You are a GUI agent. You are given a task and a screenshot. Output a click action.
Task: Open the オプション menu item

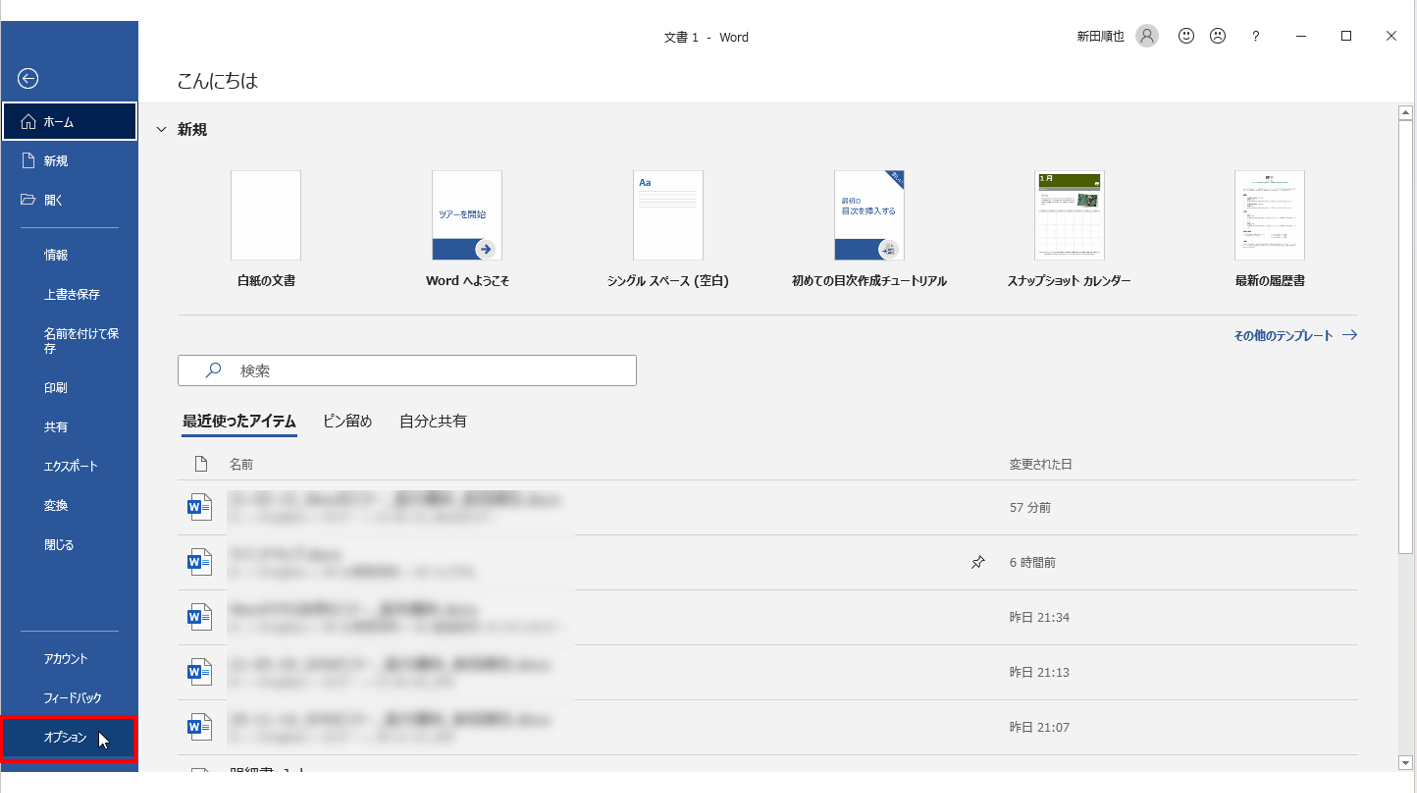pyautogui.click(x=66, y=738)
